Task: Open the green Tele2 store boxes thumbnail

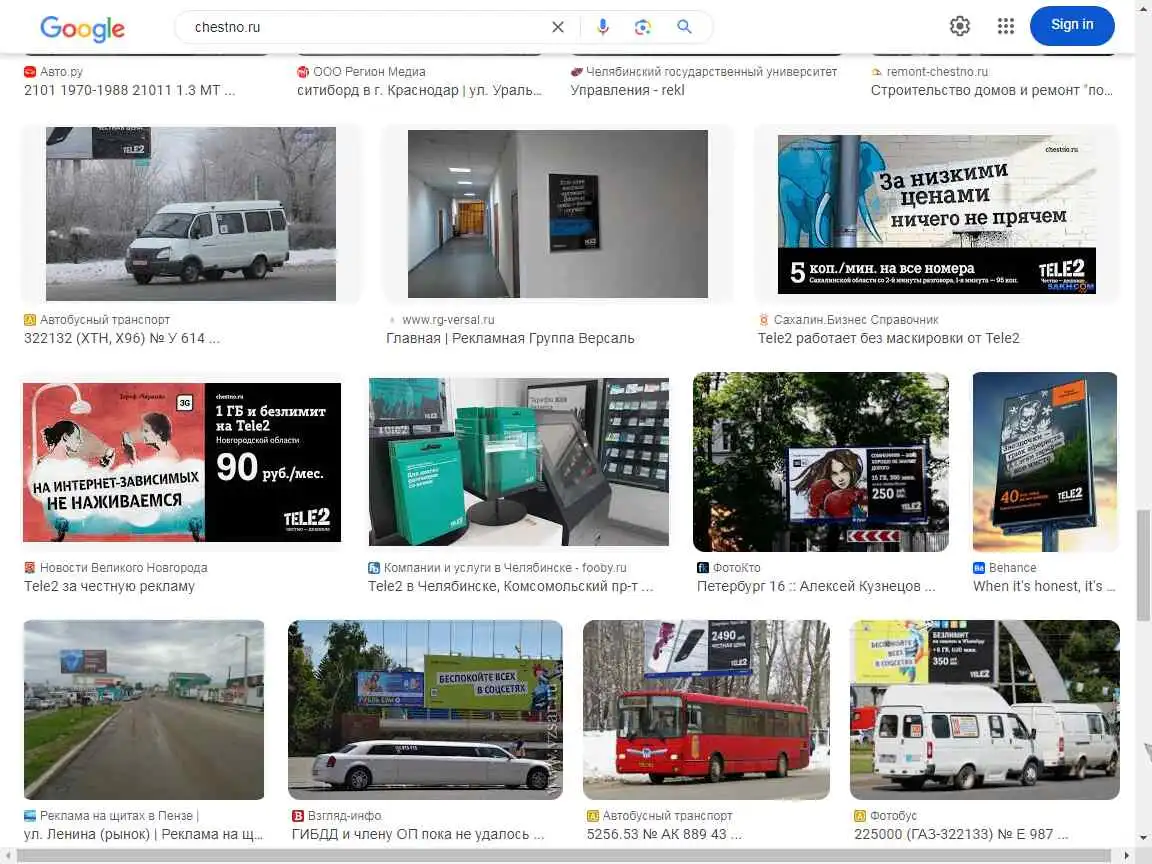Action: pos(519,462)
